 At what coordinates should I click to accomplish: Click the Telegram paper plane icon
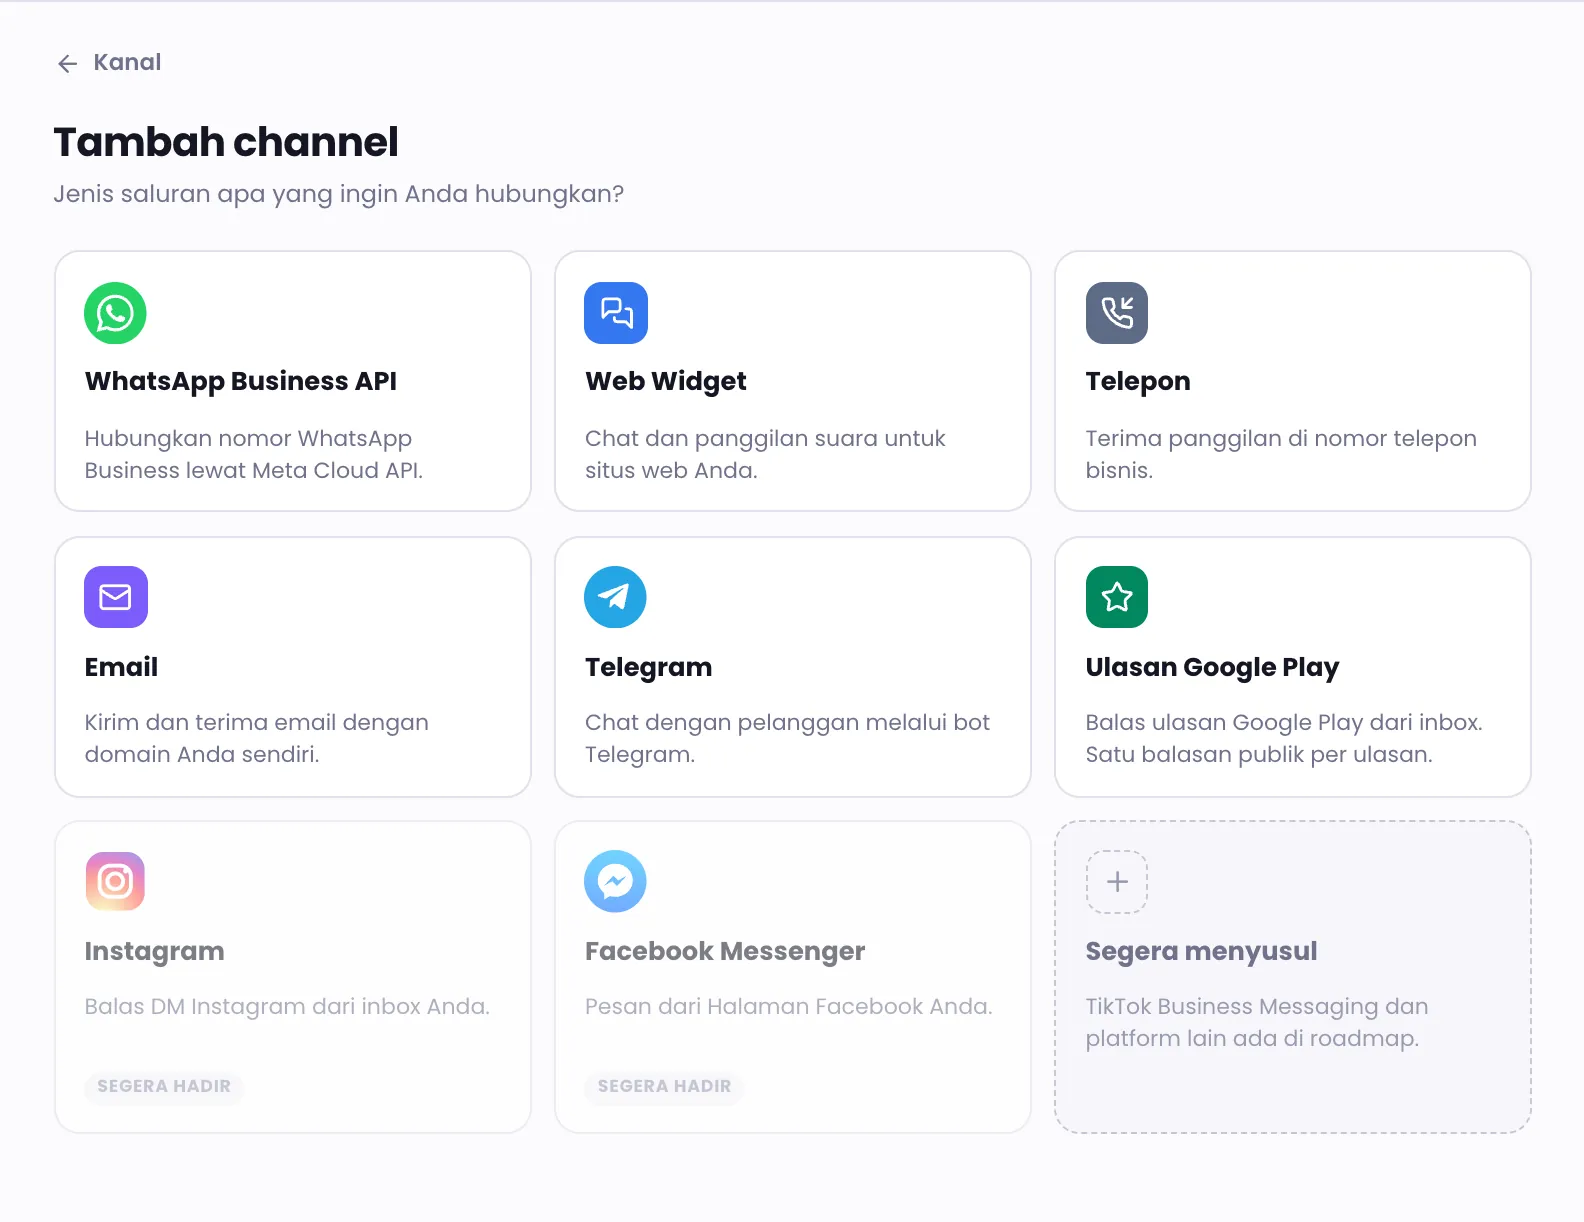(615, 597)
